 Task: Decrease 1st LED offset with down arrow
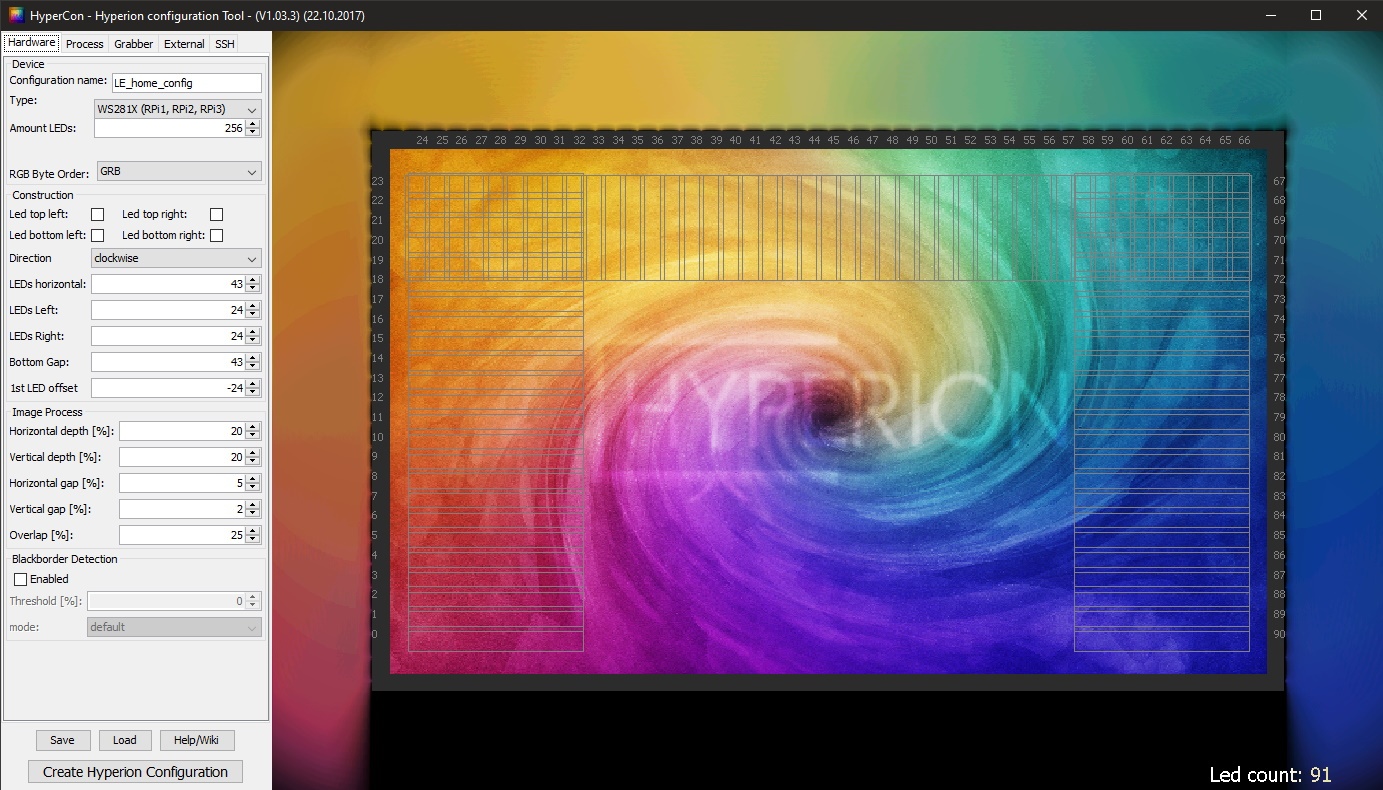pyautogui.click(x=253, y=393)
